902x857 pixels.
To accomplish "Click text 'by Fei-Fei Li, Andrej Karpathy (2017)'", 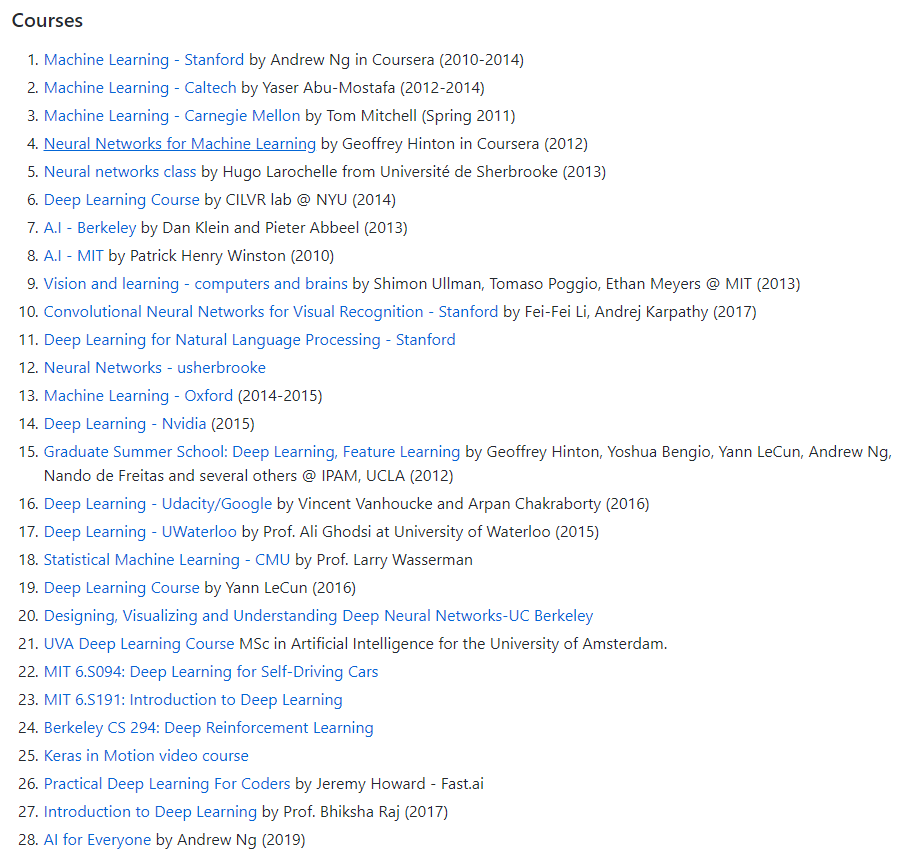I will (630, 312).
